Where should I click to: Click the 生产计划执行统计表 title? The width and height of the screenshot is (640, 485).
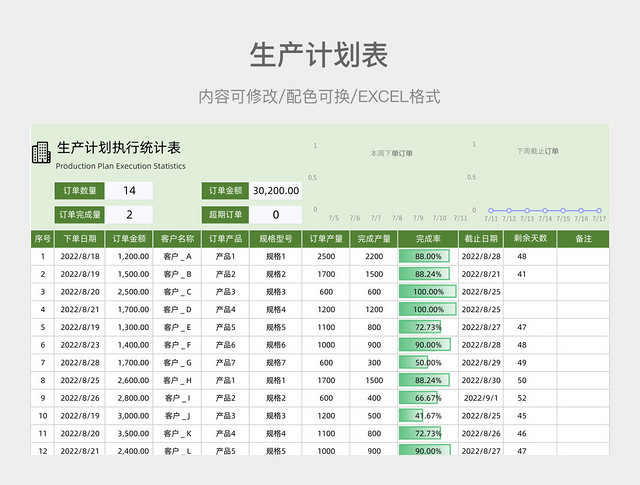pyautogui.click(x=119, y=148)
